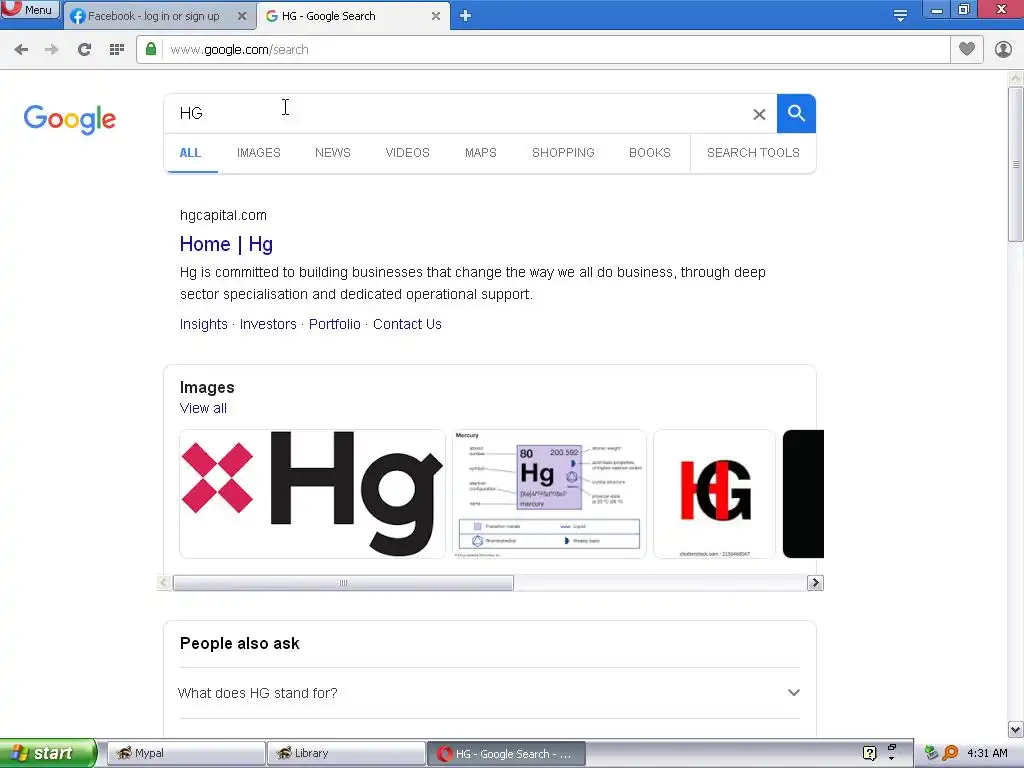Click the hgcapital.com site text
The height and width of the screenshot is (768, 1024).
(223, 216)
